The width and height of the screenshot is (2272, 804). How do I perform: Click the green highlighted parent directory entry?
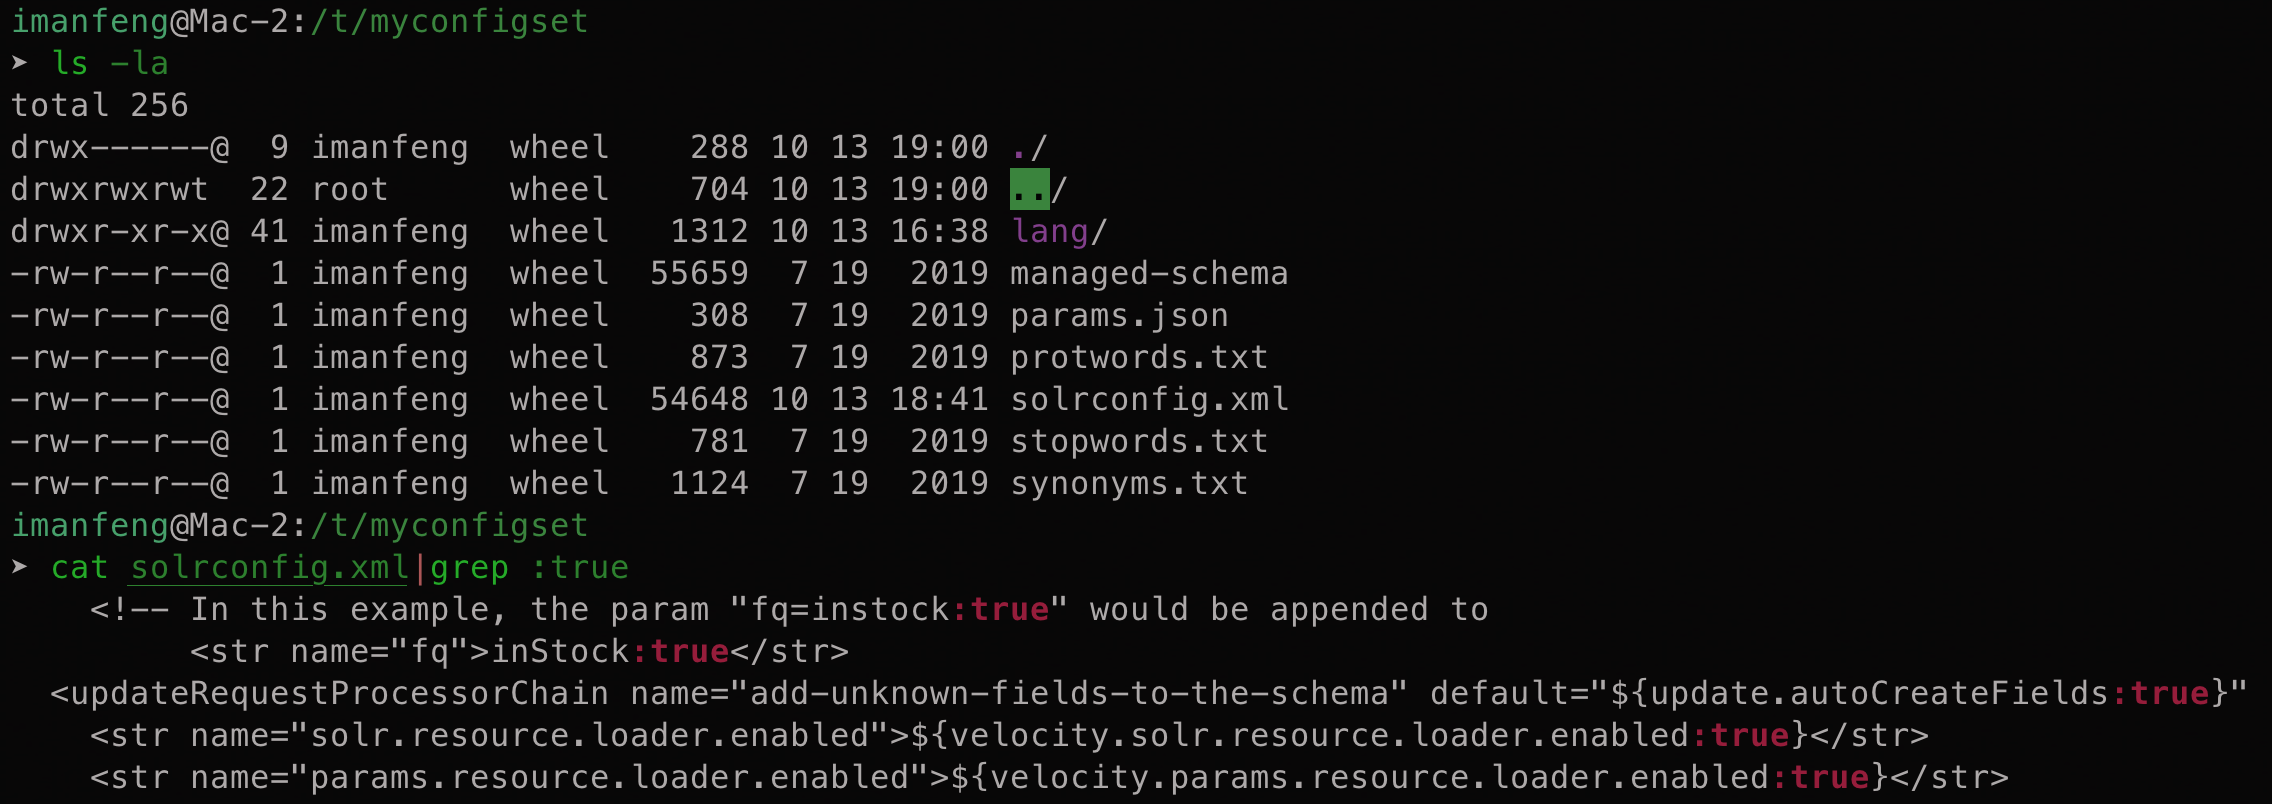coord(1029,189)
